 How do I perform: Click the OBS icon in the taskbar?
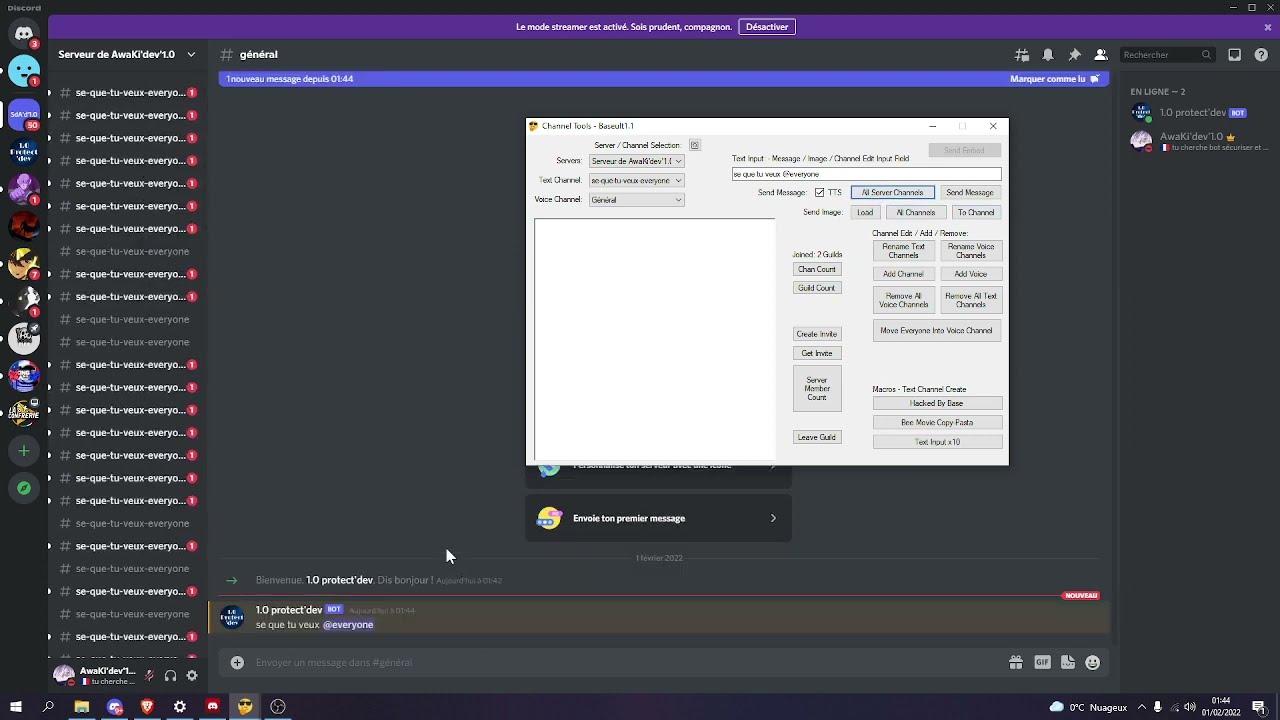click(x=278, y=707)
